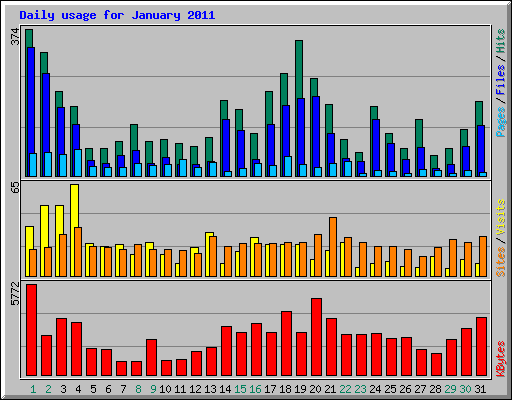
Task: Click day '25' on the x-axis
Action: click(x=390, y=389)
